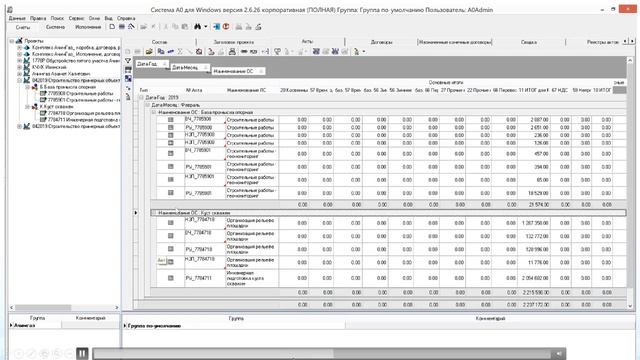The image size is (640, 360).
Task: Open the Реестры актов tab
Action: tap(602, 42)
